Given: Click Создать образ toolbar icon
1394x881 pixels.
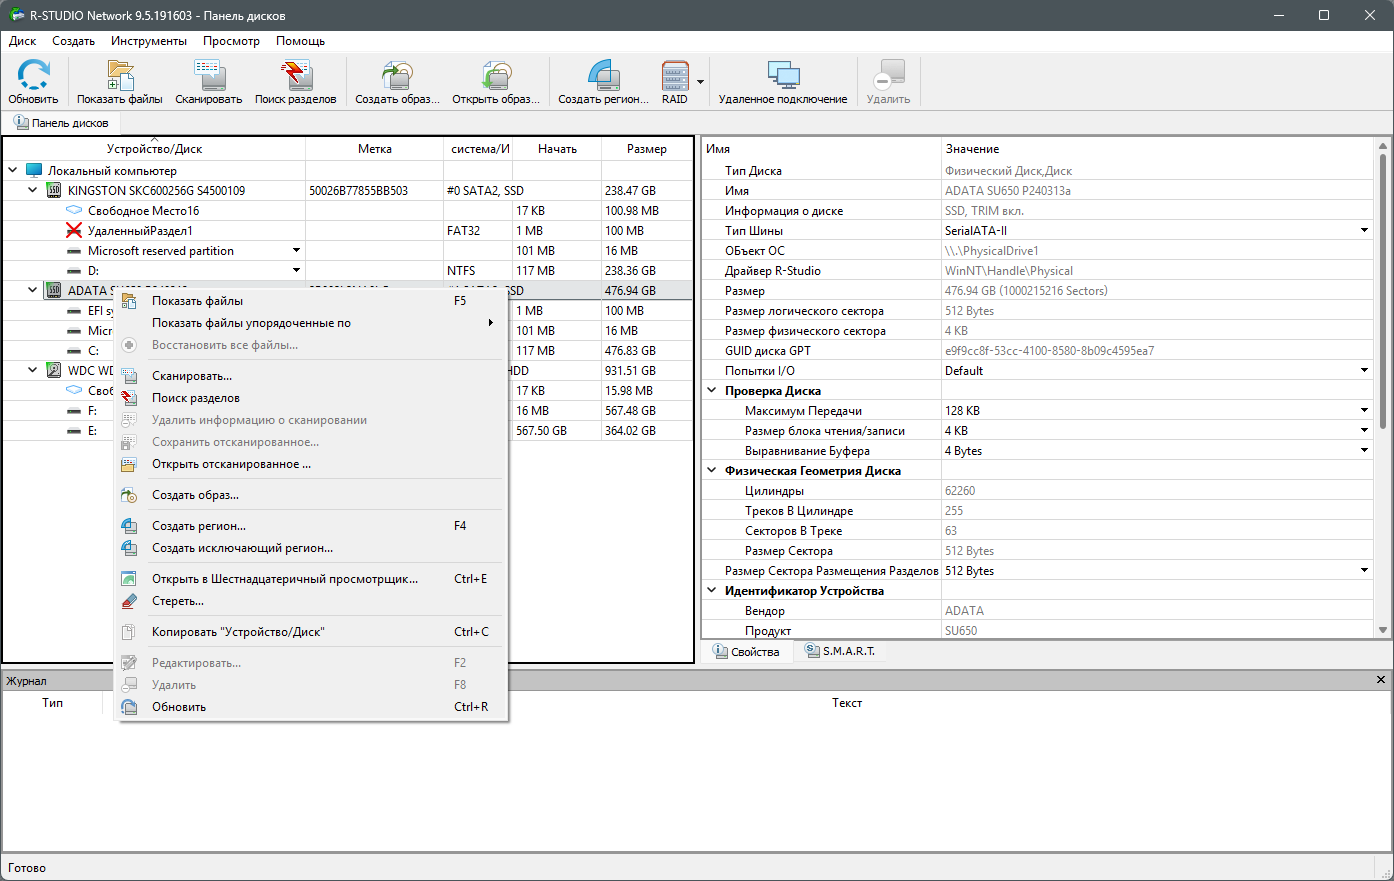Looking at the screenshot, I should click(397, 76).
